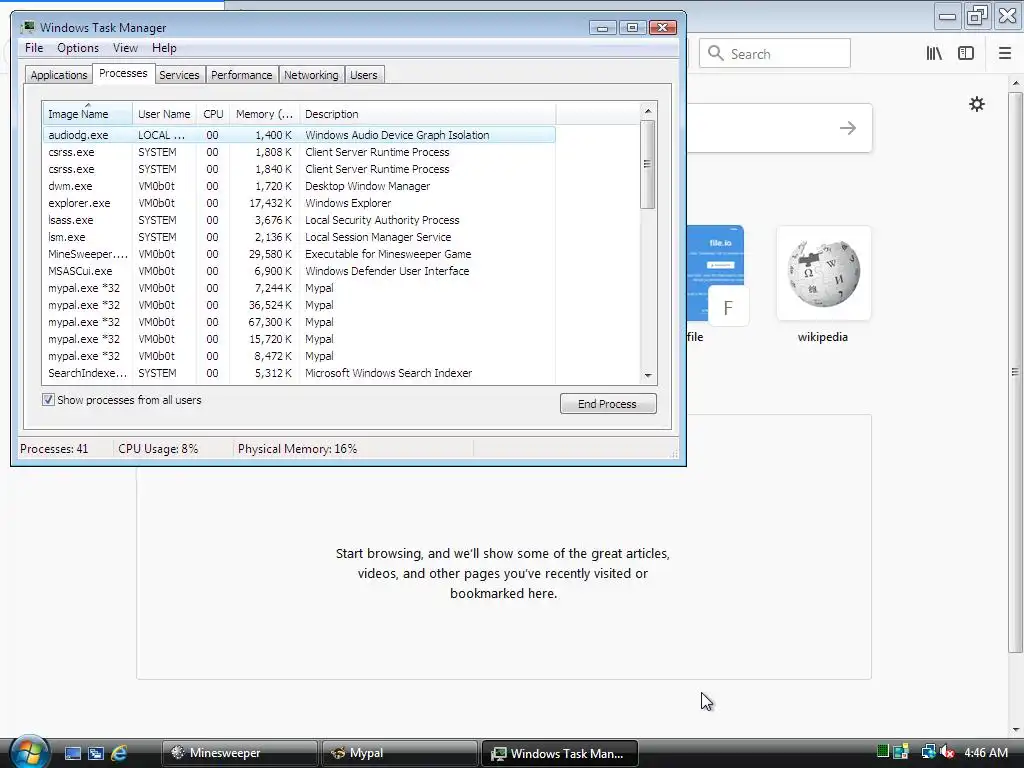Click End Process button
This screenshot has height=768, width=1024.
coord(608,404)
